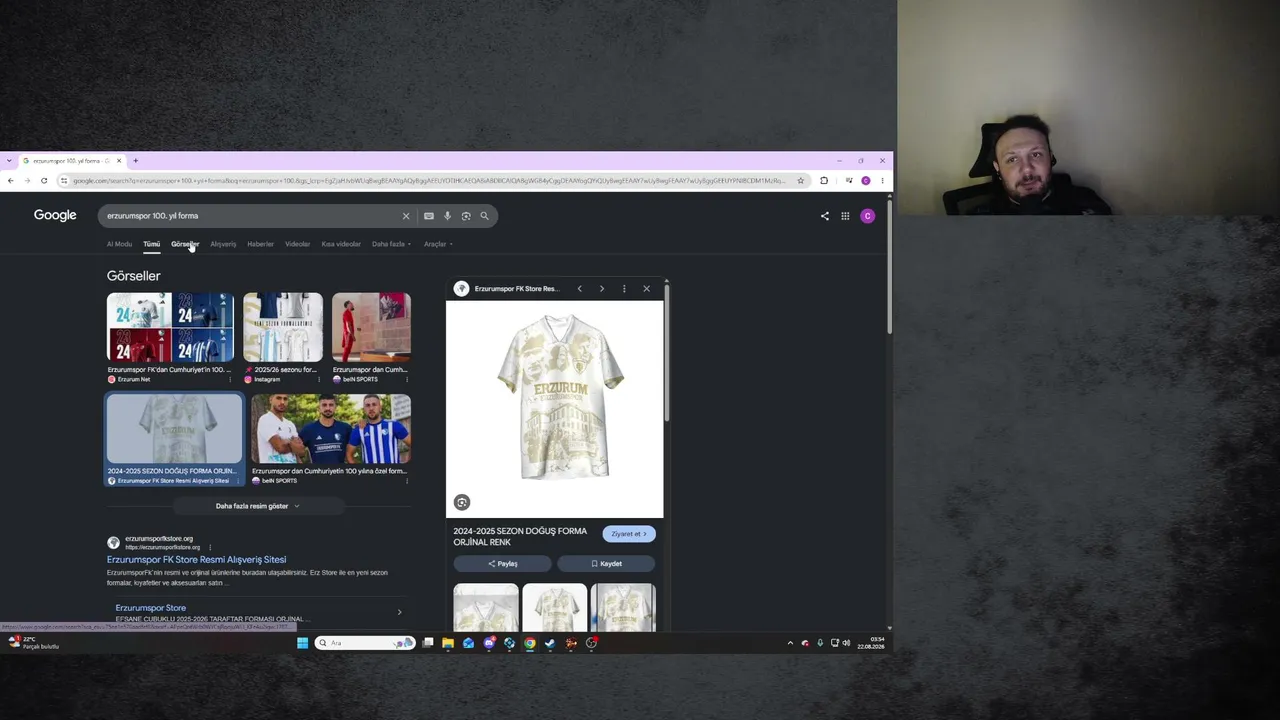Open File Explorer from the taskbar

pyautogui.click(x=448, y=643)
